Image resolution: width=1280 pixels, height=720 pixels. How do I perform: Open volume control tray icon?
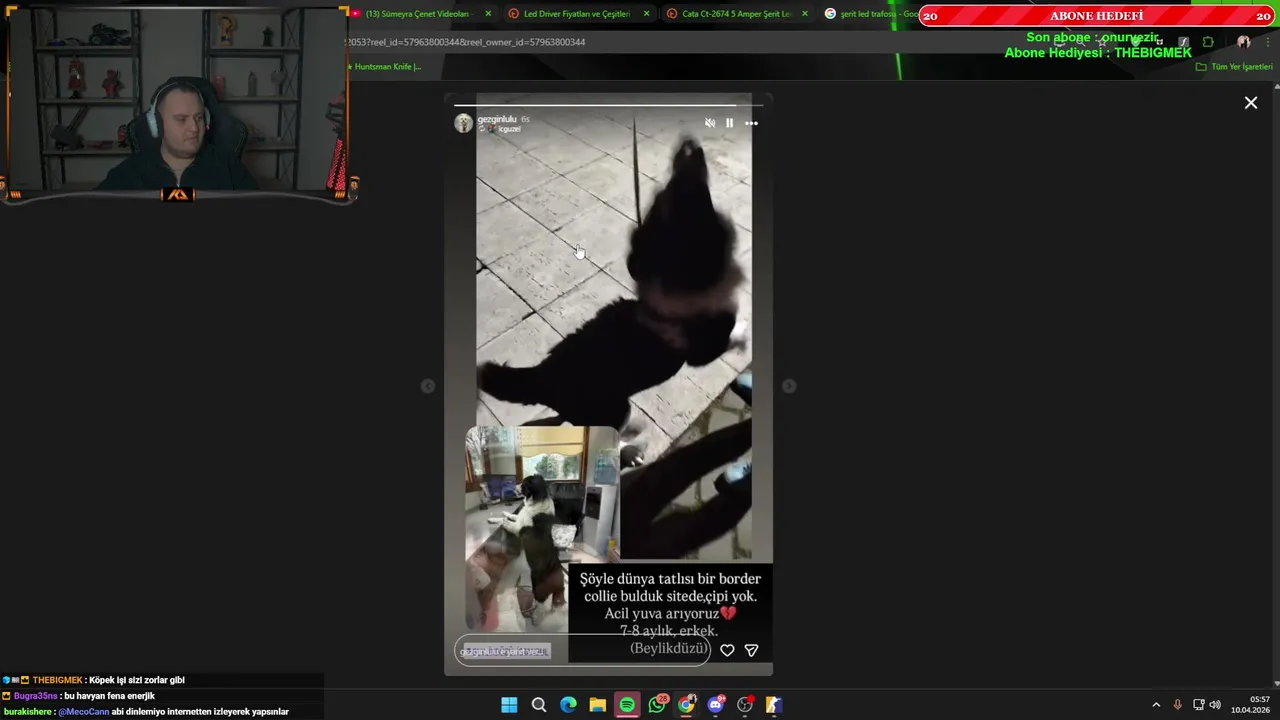1215,705
